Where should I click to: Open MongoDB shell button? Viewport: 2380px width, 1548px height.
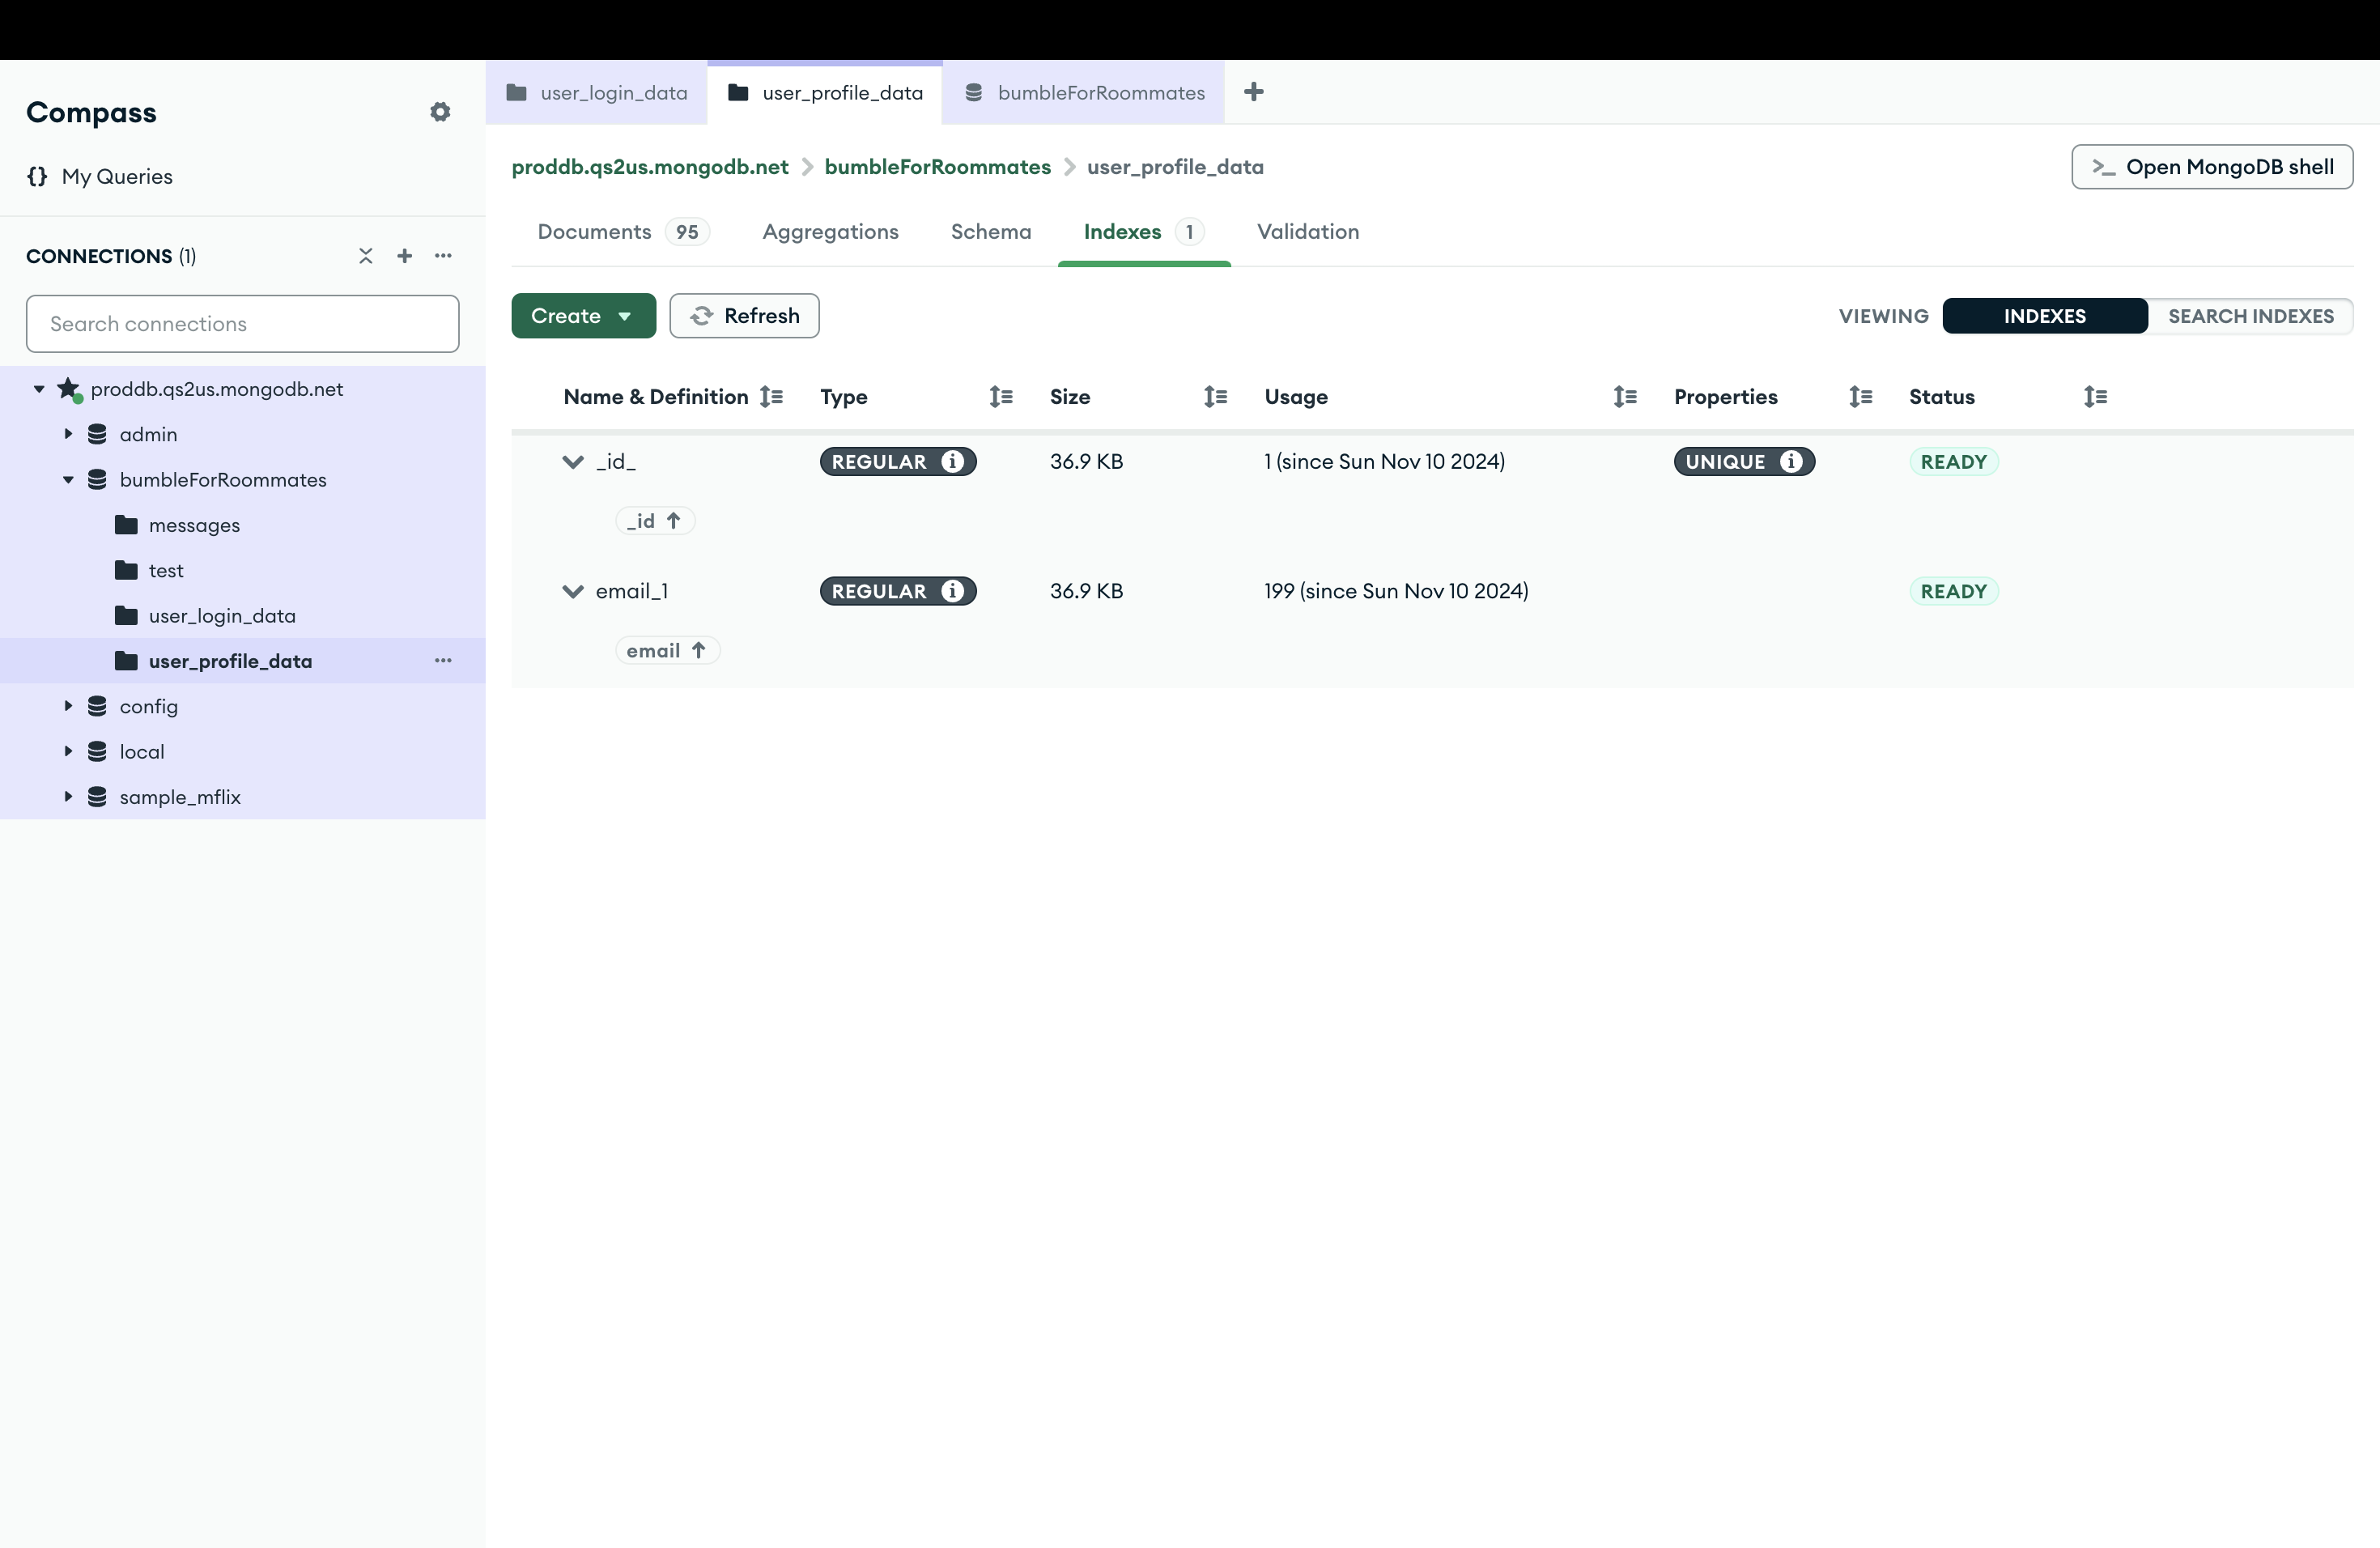coord(2212,167)
